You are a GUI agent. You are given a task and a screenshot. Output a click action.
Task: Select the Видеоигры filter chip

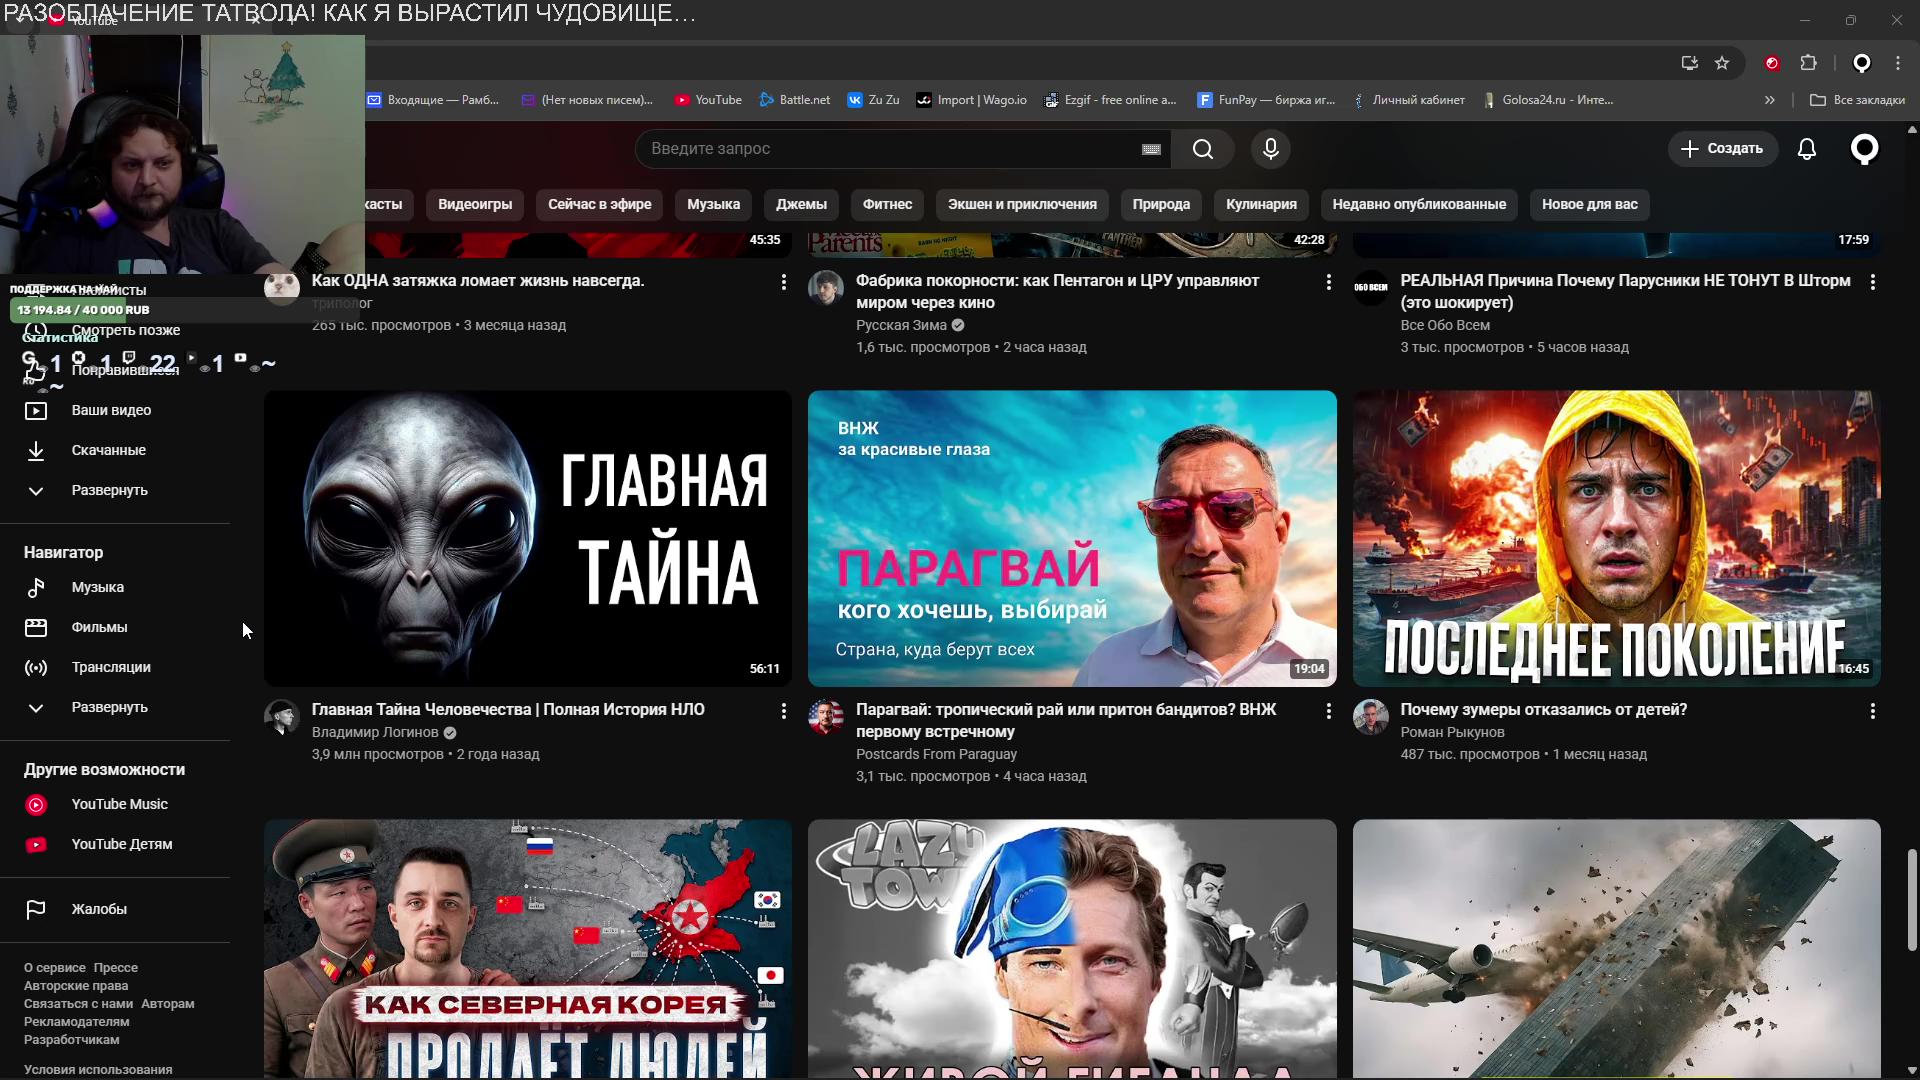point(475,204)
